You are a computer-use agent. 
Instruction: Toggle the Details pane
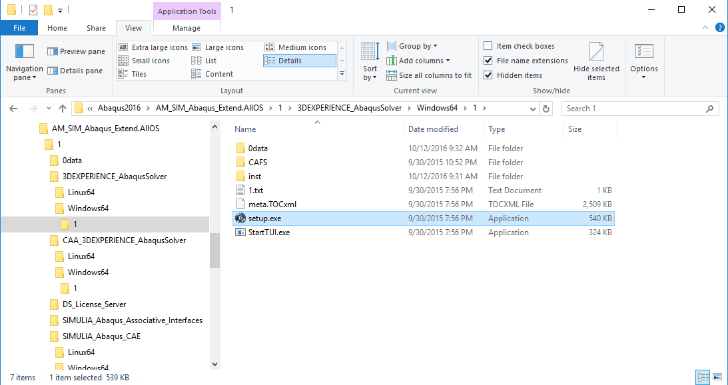(75, 71)
